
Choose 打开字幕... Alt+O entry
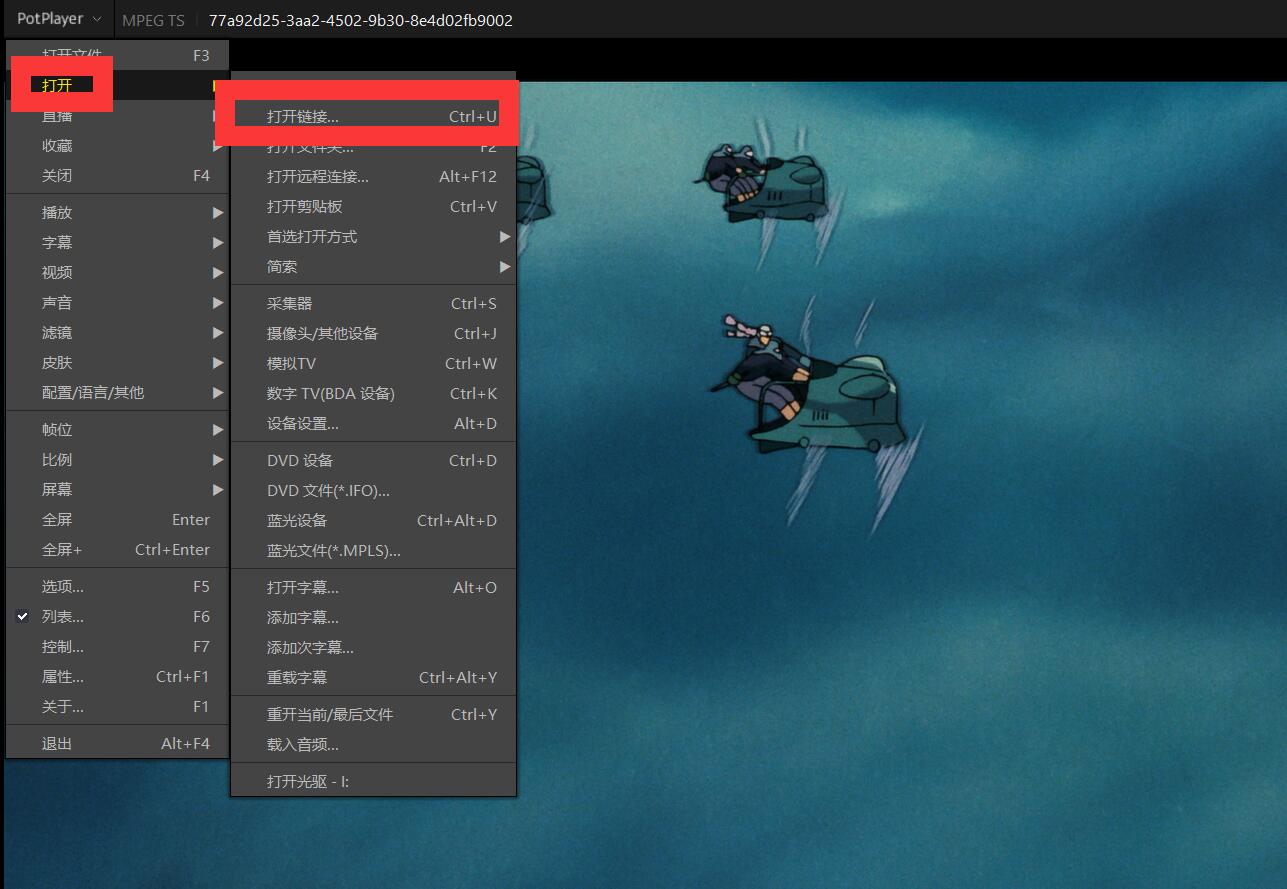373,588
